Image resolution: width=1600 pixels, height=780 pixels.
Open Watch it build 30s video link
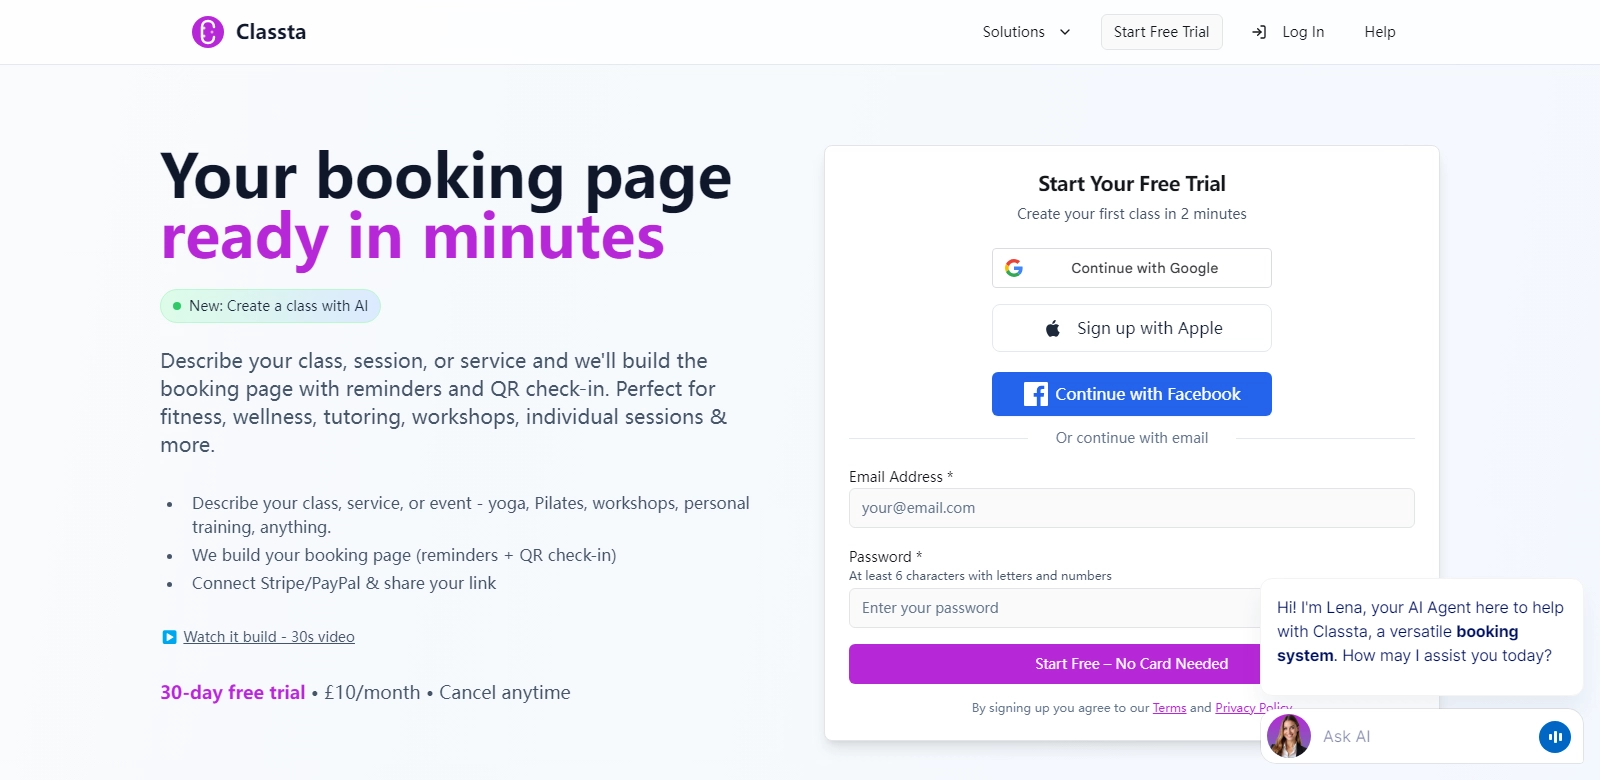click(269, 637)
